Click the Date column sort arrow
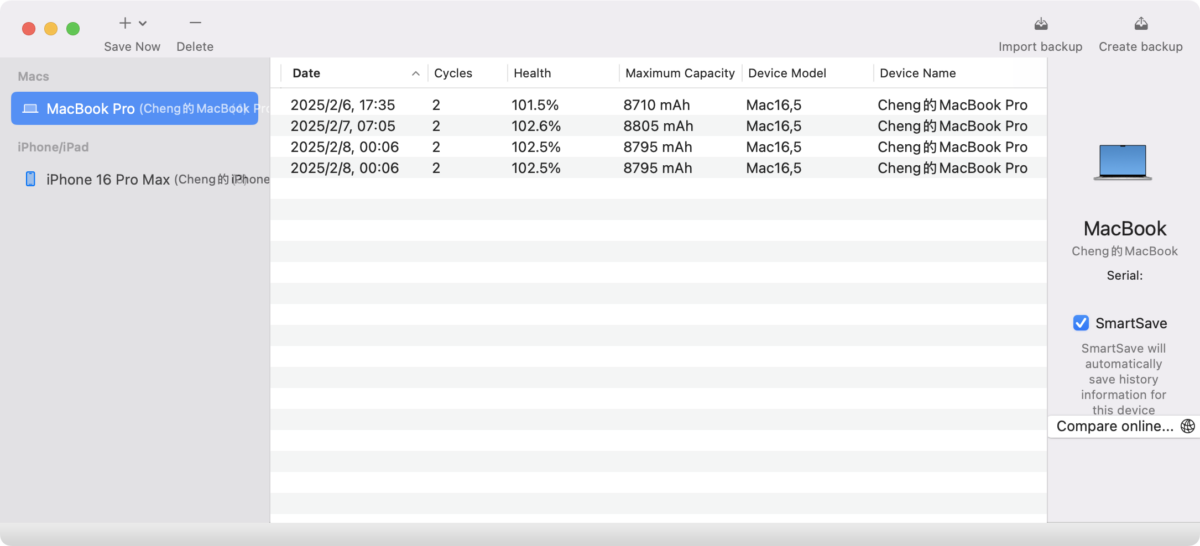 [x=416, y=74]
